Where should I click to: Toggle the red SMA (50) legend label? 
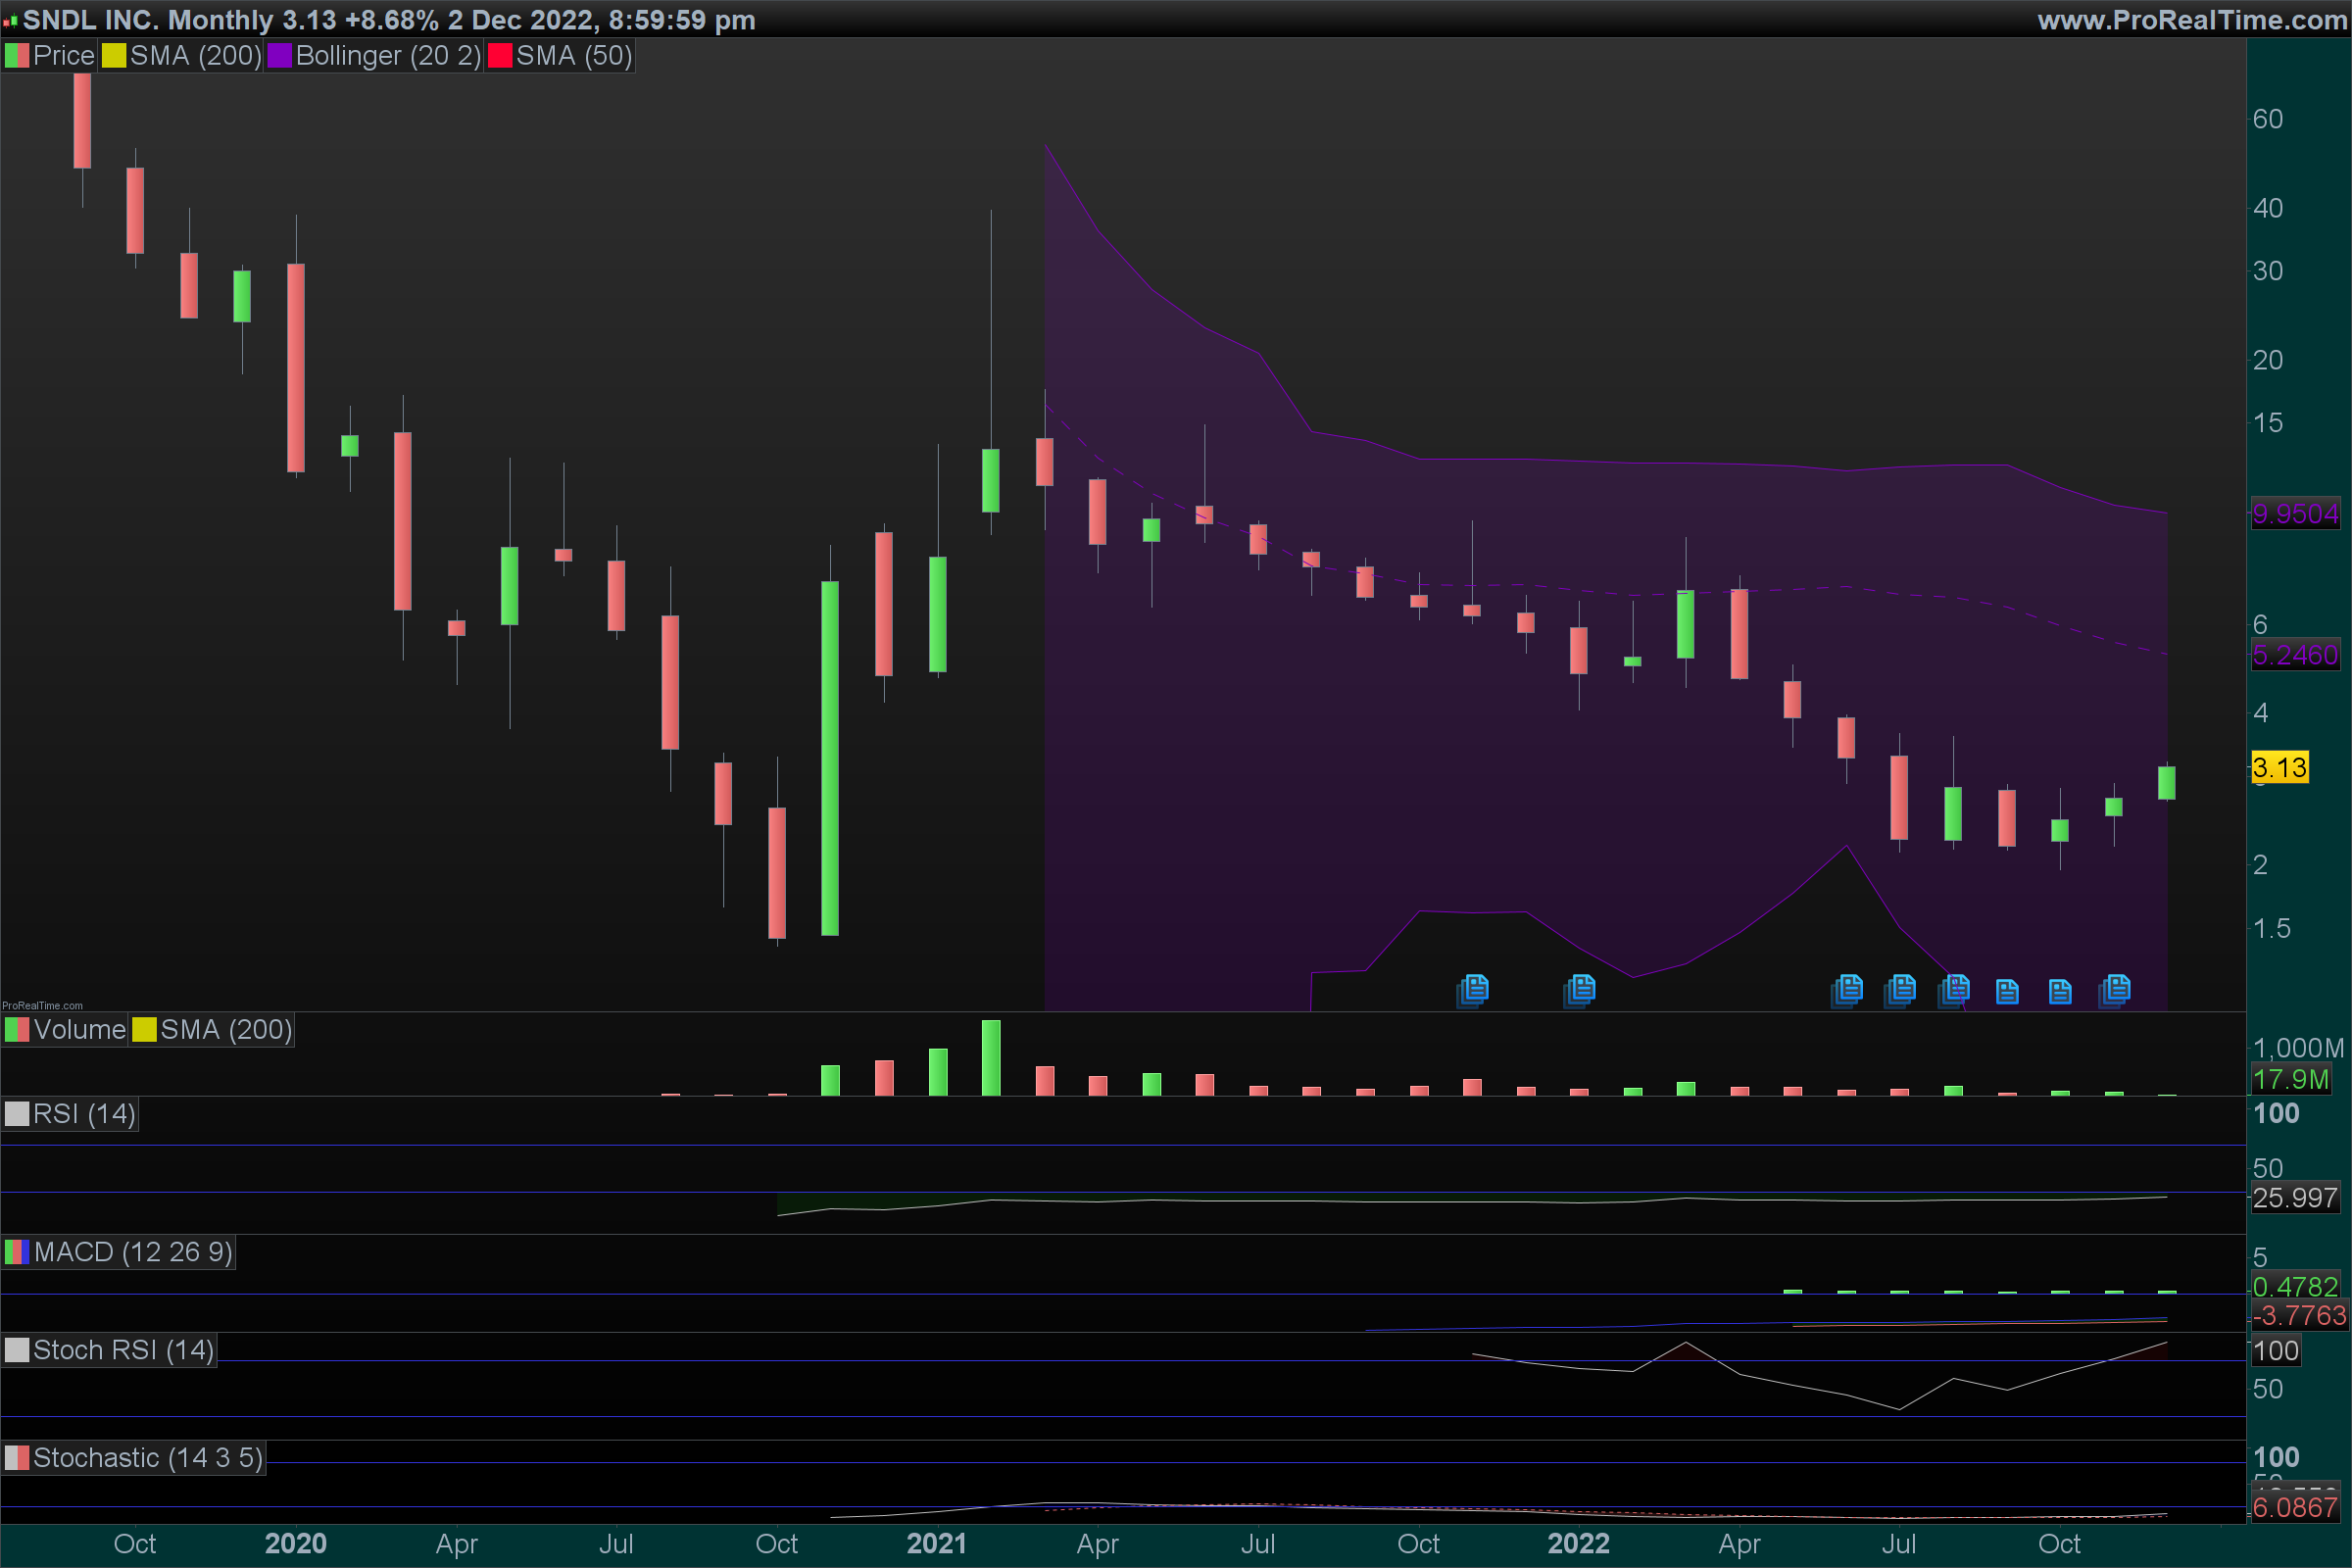[573, 56]
